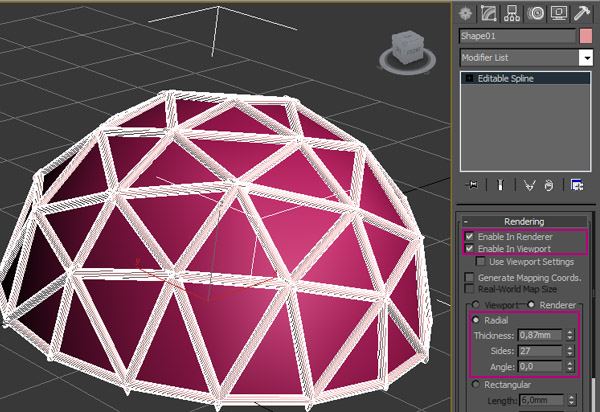Select the Viewport radio option

pyautogui.click(x=476, y=305)
